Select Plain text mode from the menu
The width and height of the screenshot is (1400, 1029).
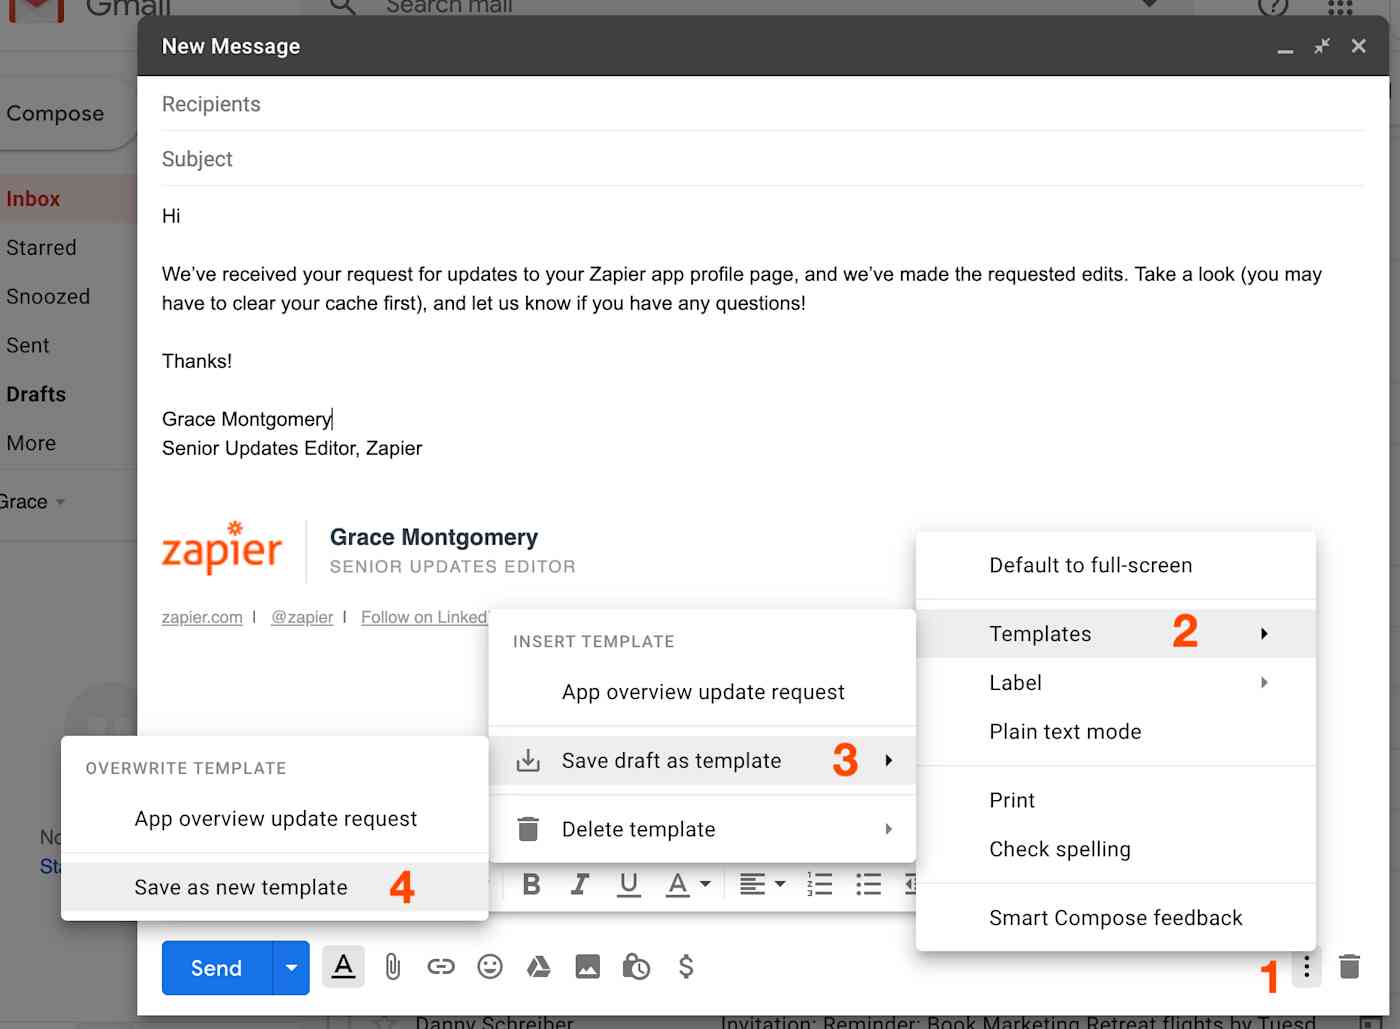[1065, 731]
